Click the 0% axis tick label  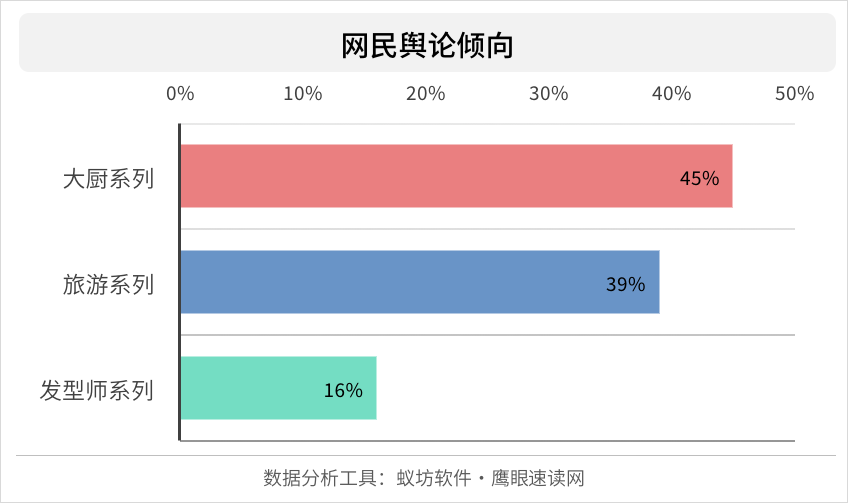click(x=180, y=94)
